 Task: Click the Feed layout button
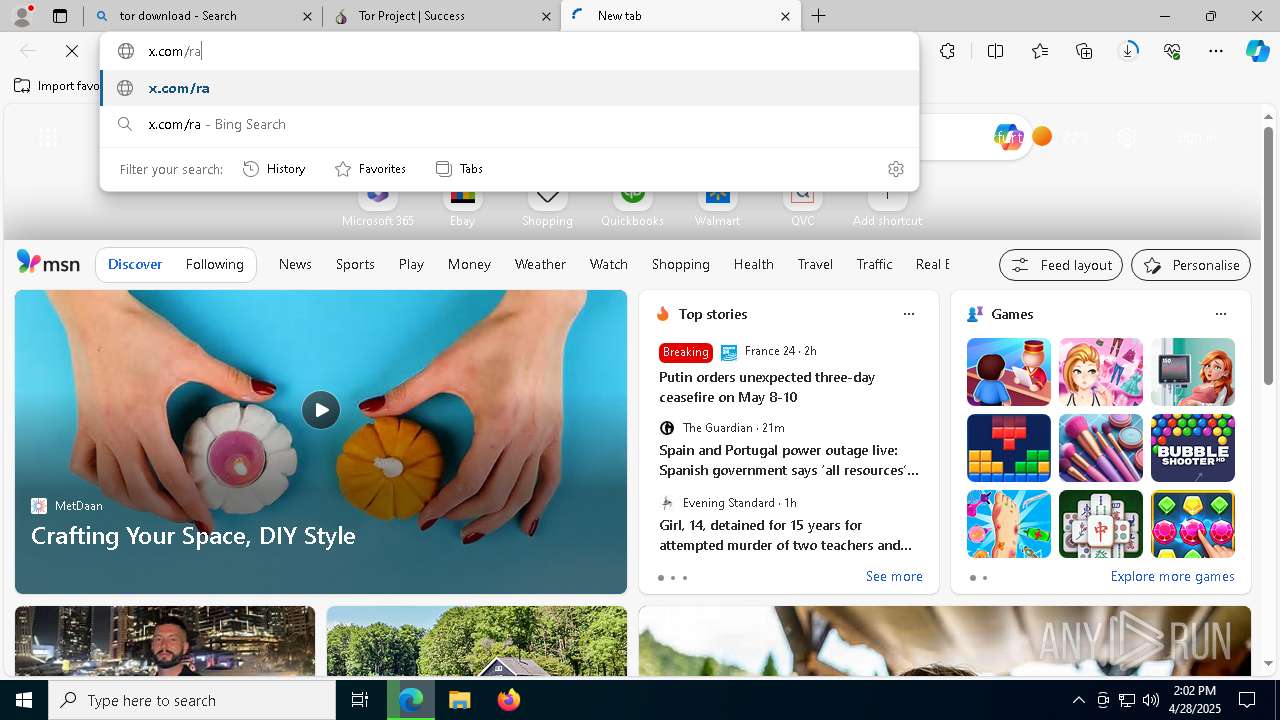click(1061, 265)
